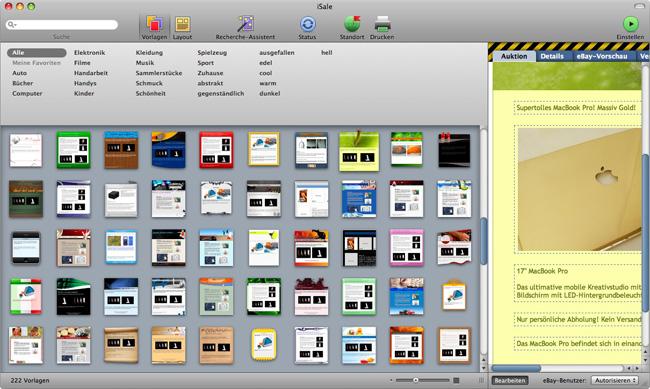The image size is (650, 389).
Task: Open the Status sync icon
Action: [307, 24]
